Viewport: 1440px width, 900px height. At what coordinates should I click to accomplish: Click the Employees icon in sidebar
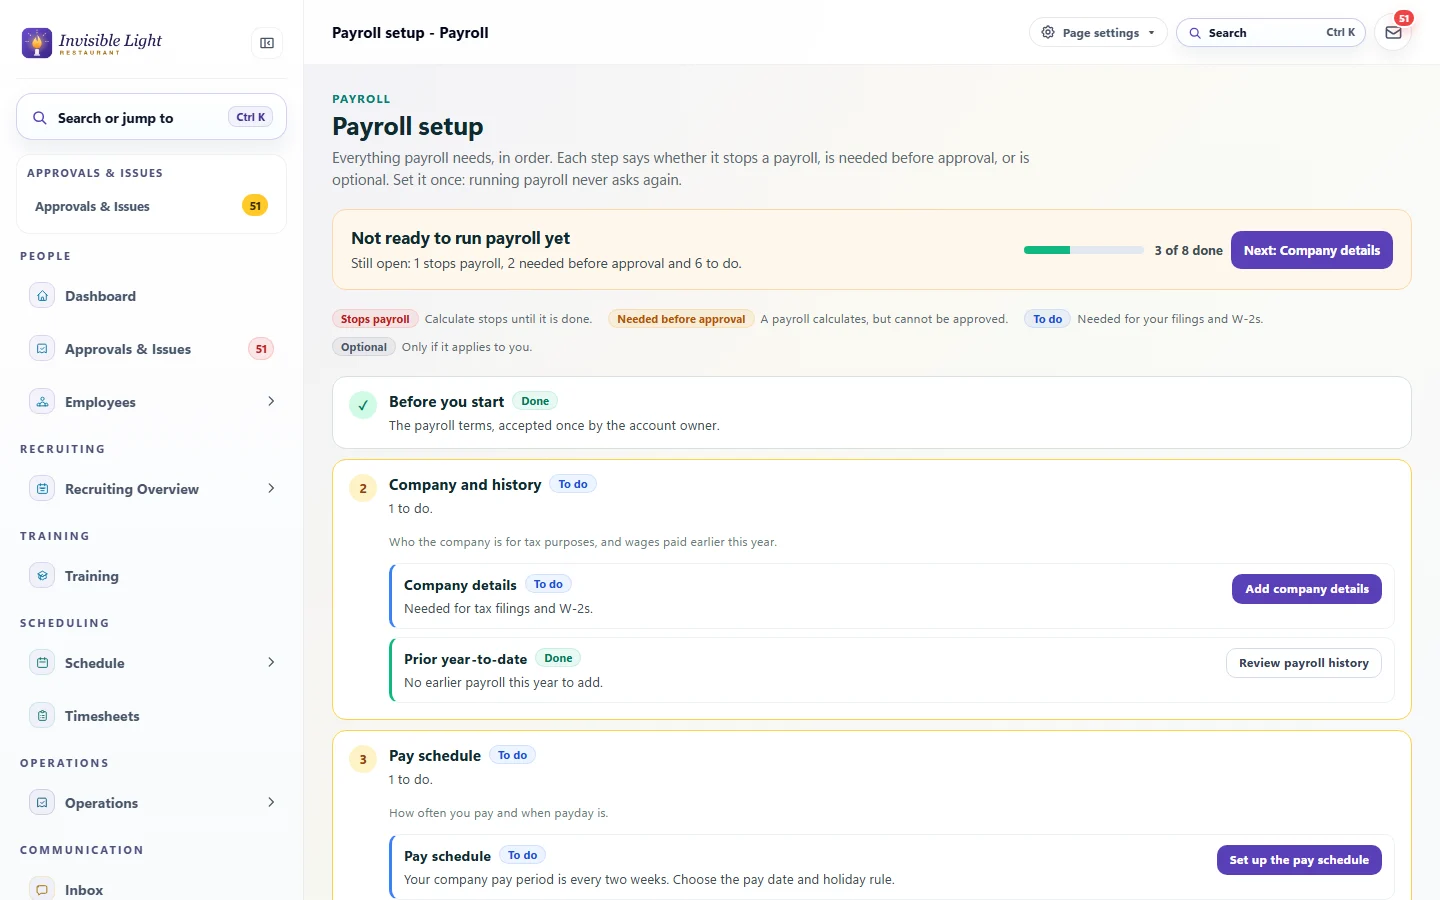[42, 402]
